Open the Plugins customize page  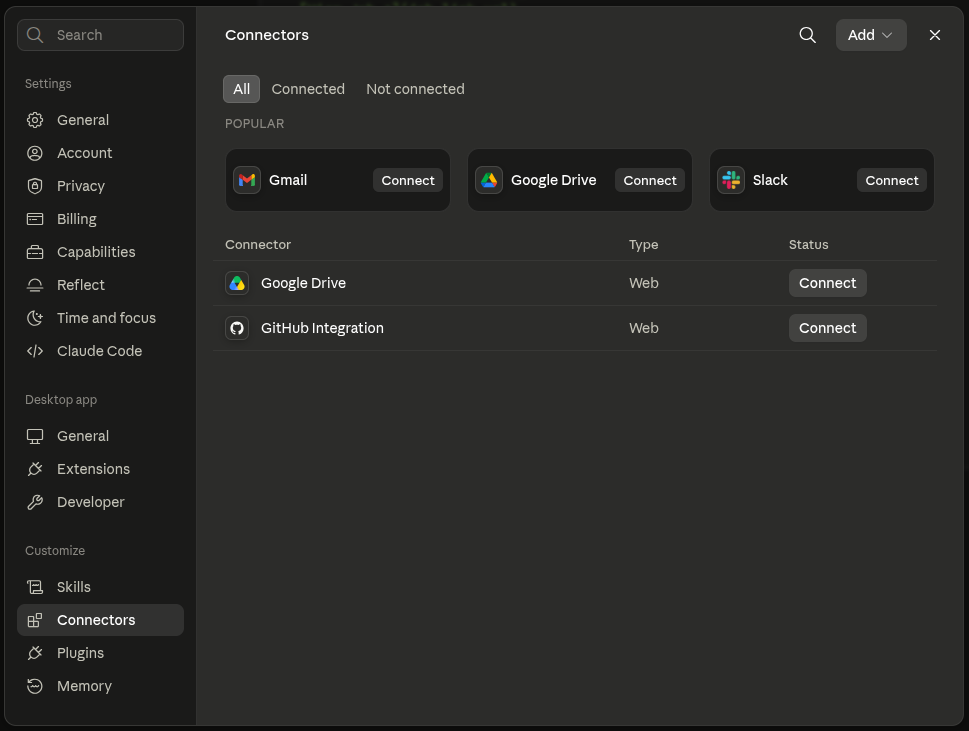100,653
